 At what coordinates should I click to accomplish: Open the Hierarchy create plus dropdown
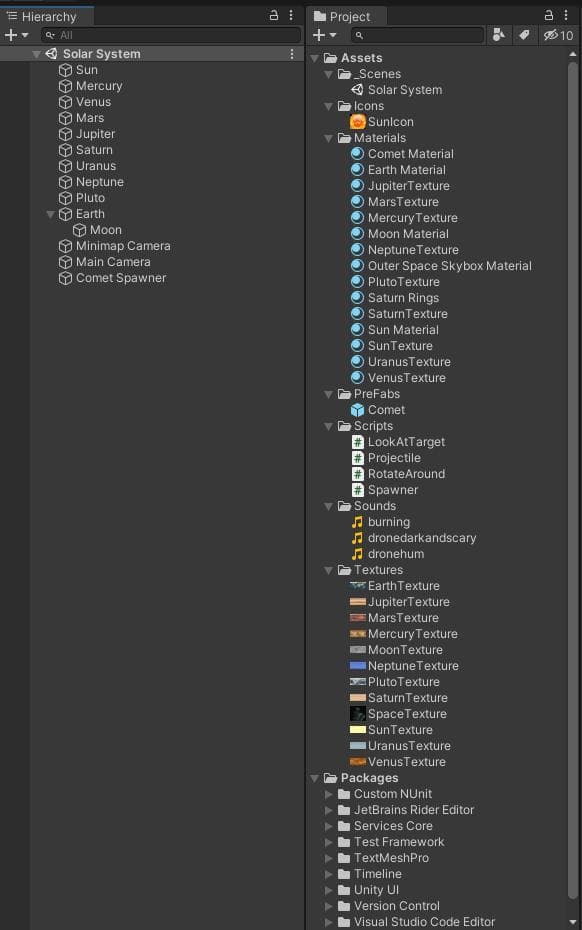pyautogui.click(x=16, y=36)
